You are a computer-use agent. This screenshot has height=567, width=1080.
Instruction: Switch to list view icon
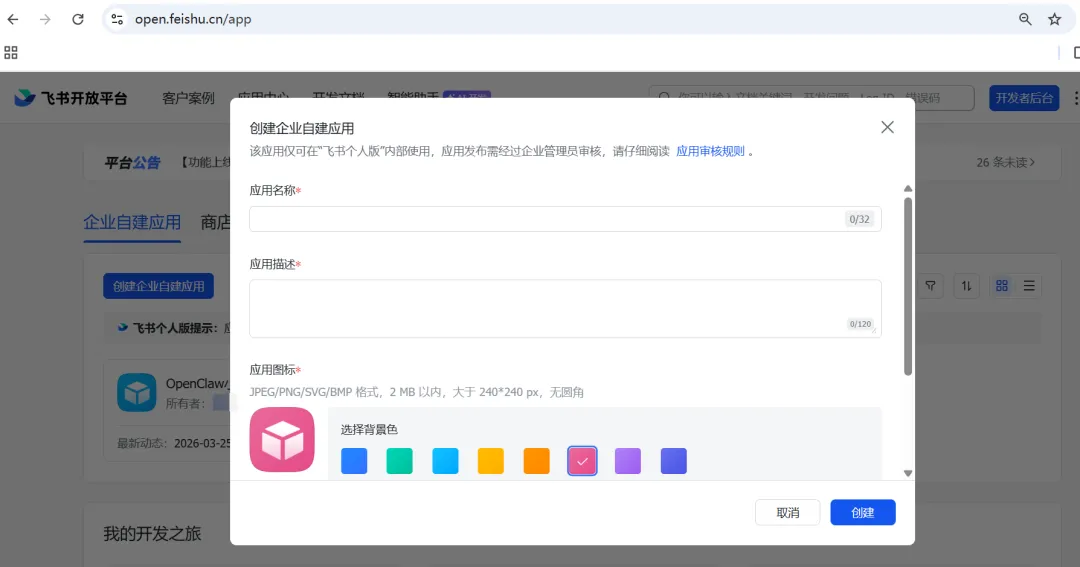pyautogui.click(x=1029, y=285)
